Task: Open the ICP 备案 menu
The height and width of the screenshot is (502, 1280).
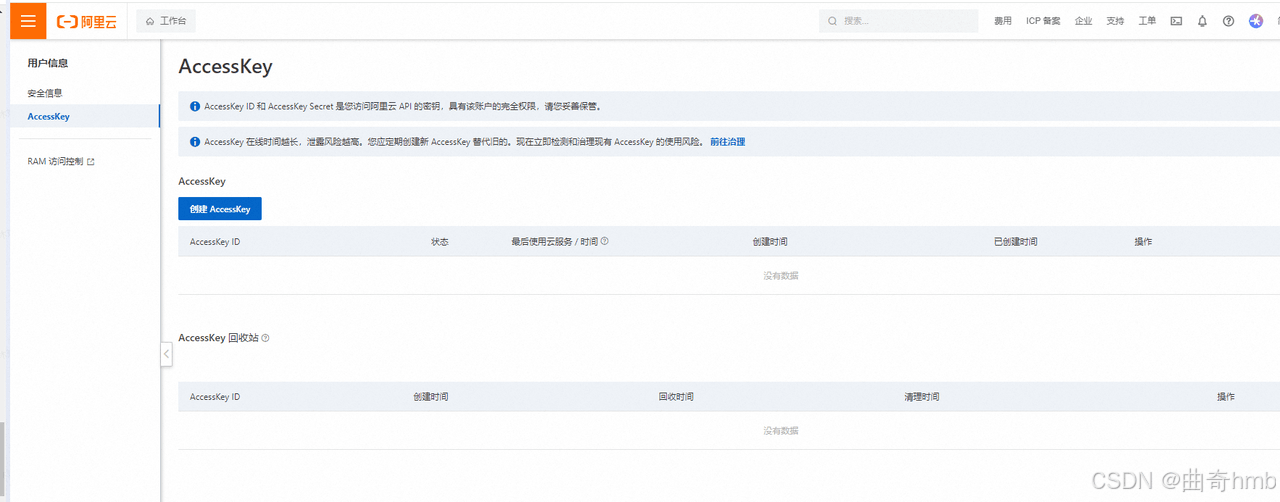Action: point(1043,21)
